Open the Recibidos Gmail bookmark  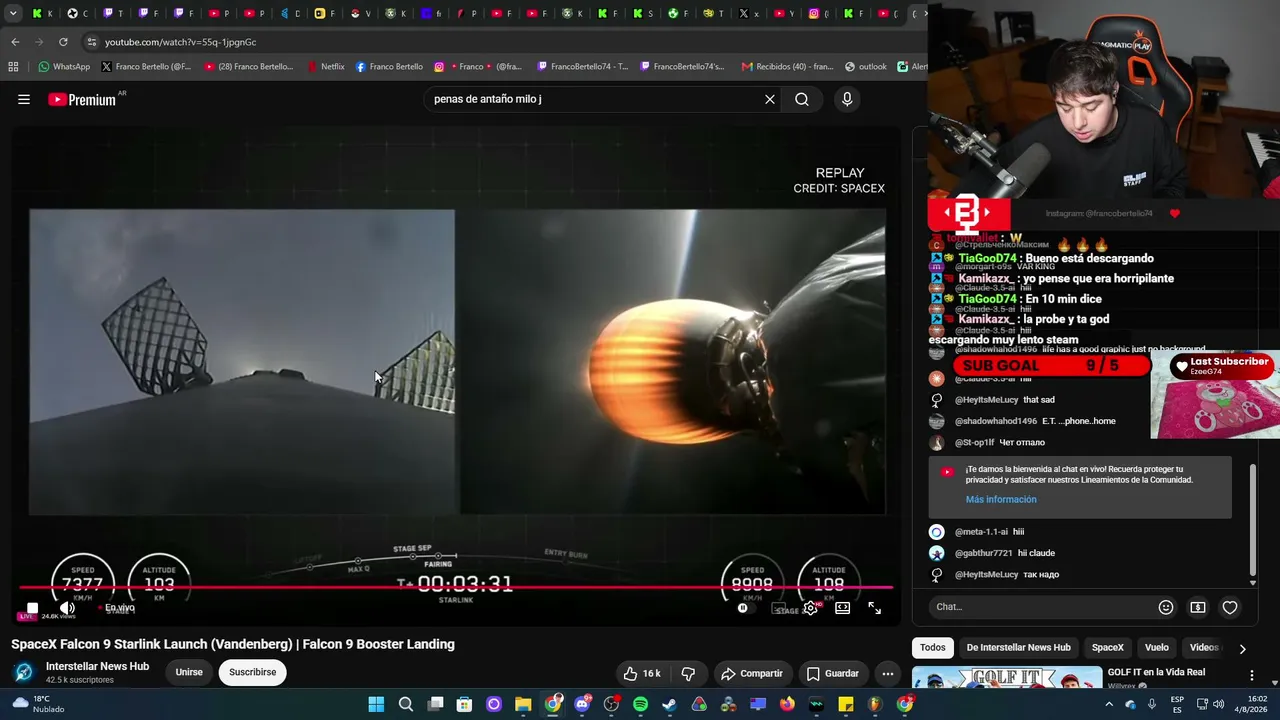click(x=787, y=67)
